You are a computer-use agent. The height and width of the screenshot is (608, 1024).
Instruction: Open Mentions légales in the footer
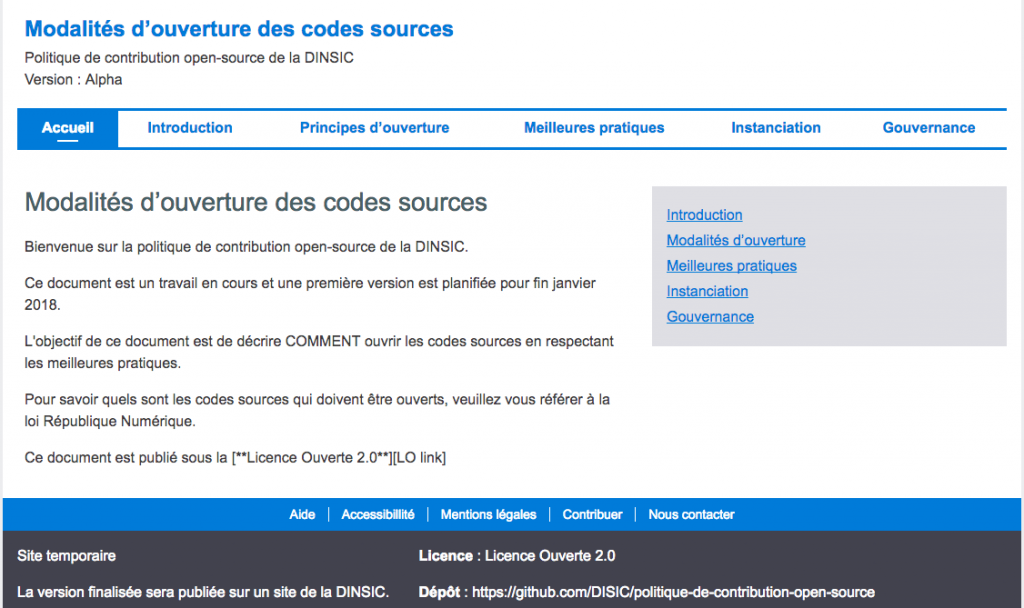tap(488, 515)
